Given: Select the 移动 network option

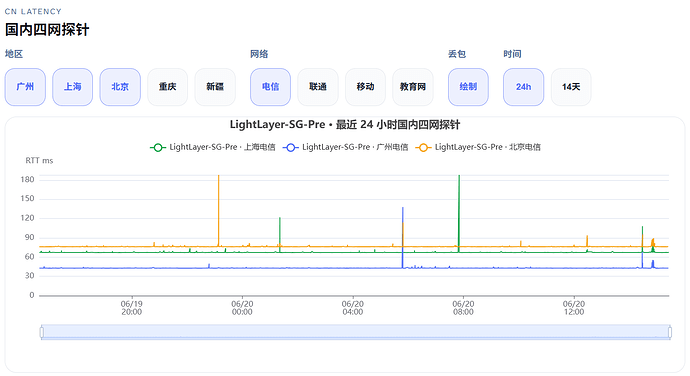Looking at the screenshot, I should tap(365, 87).
